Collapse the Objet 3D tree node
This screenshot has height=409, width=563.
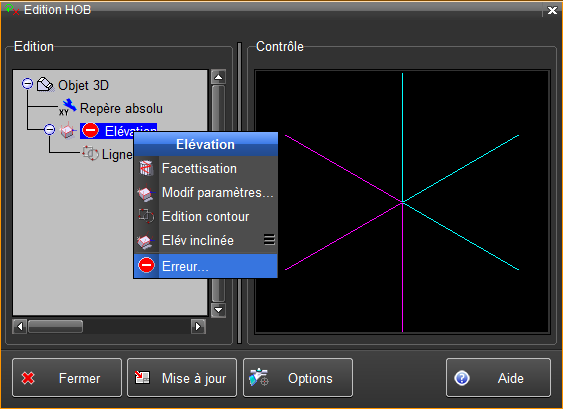(x=27, y=84)
